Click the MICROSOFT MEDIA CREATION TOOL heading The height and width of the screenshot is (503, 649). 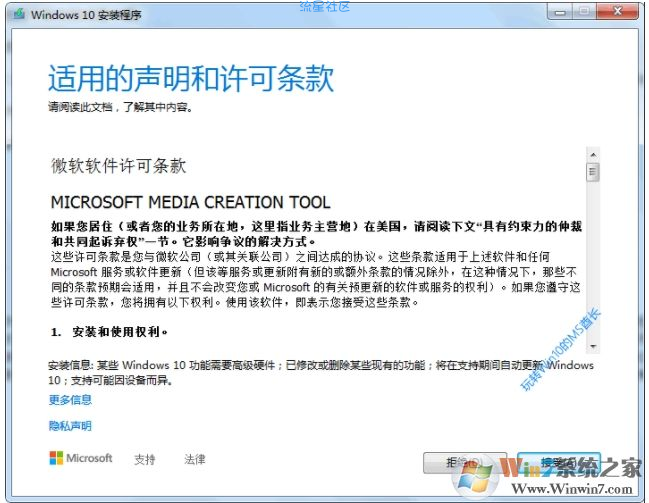click(x=190, y=202)
